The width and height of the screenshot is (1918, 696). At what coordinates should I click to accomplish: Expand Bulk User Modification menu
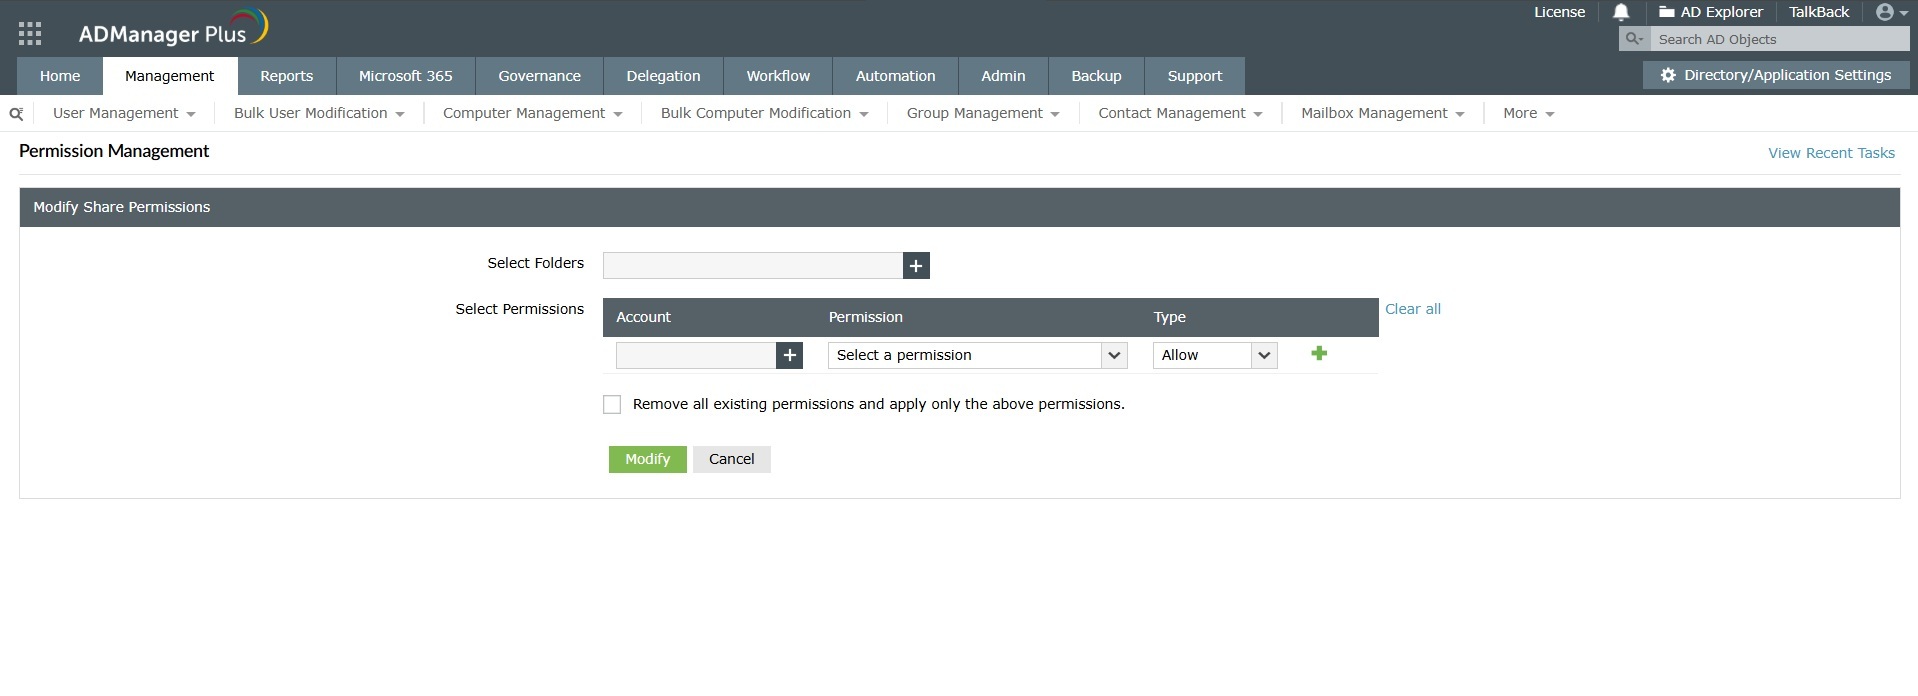pos(319,113)
